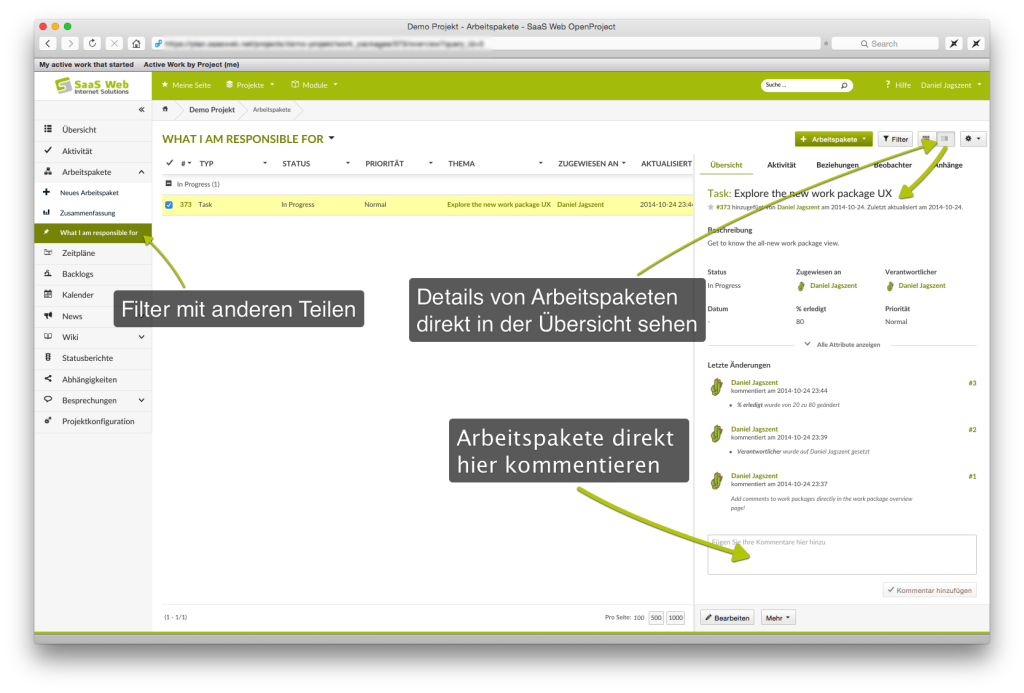Click search magnifier in Suche field
The image size is (1024, 693).
pos(844,85)
